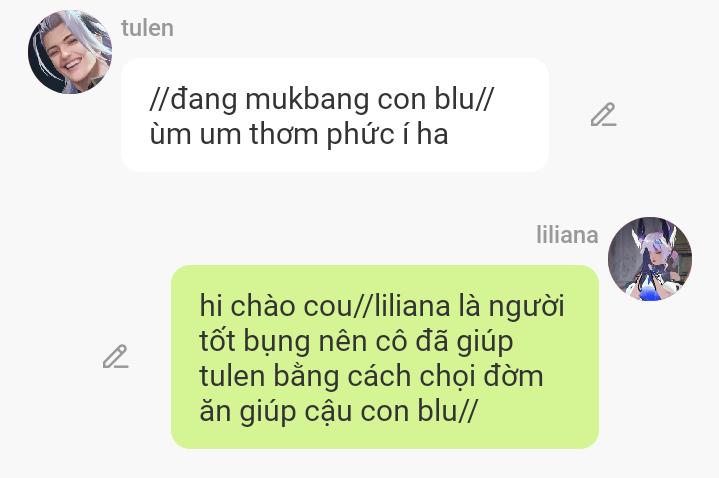Select tulen's white message bubble

point(335,115)
